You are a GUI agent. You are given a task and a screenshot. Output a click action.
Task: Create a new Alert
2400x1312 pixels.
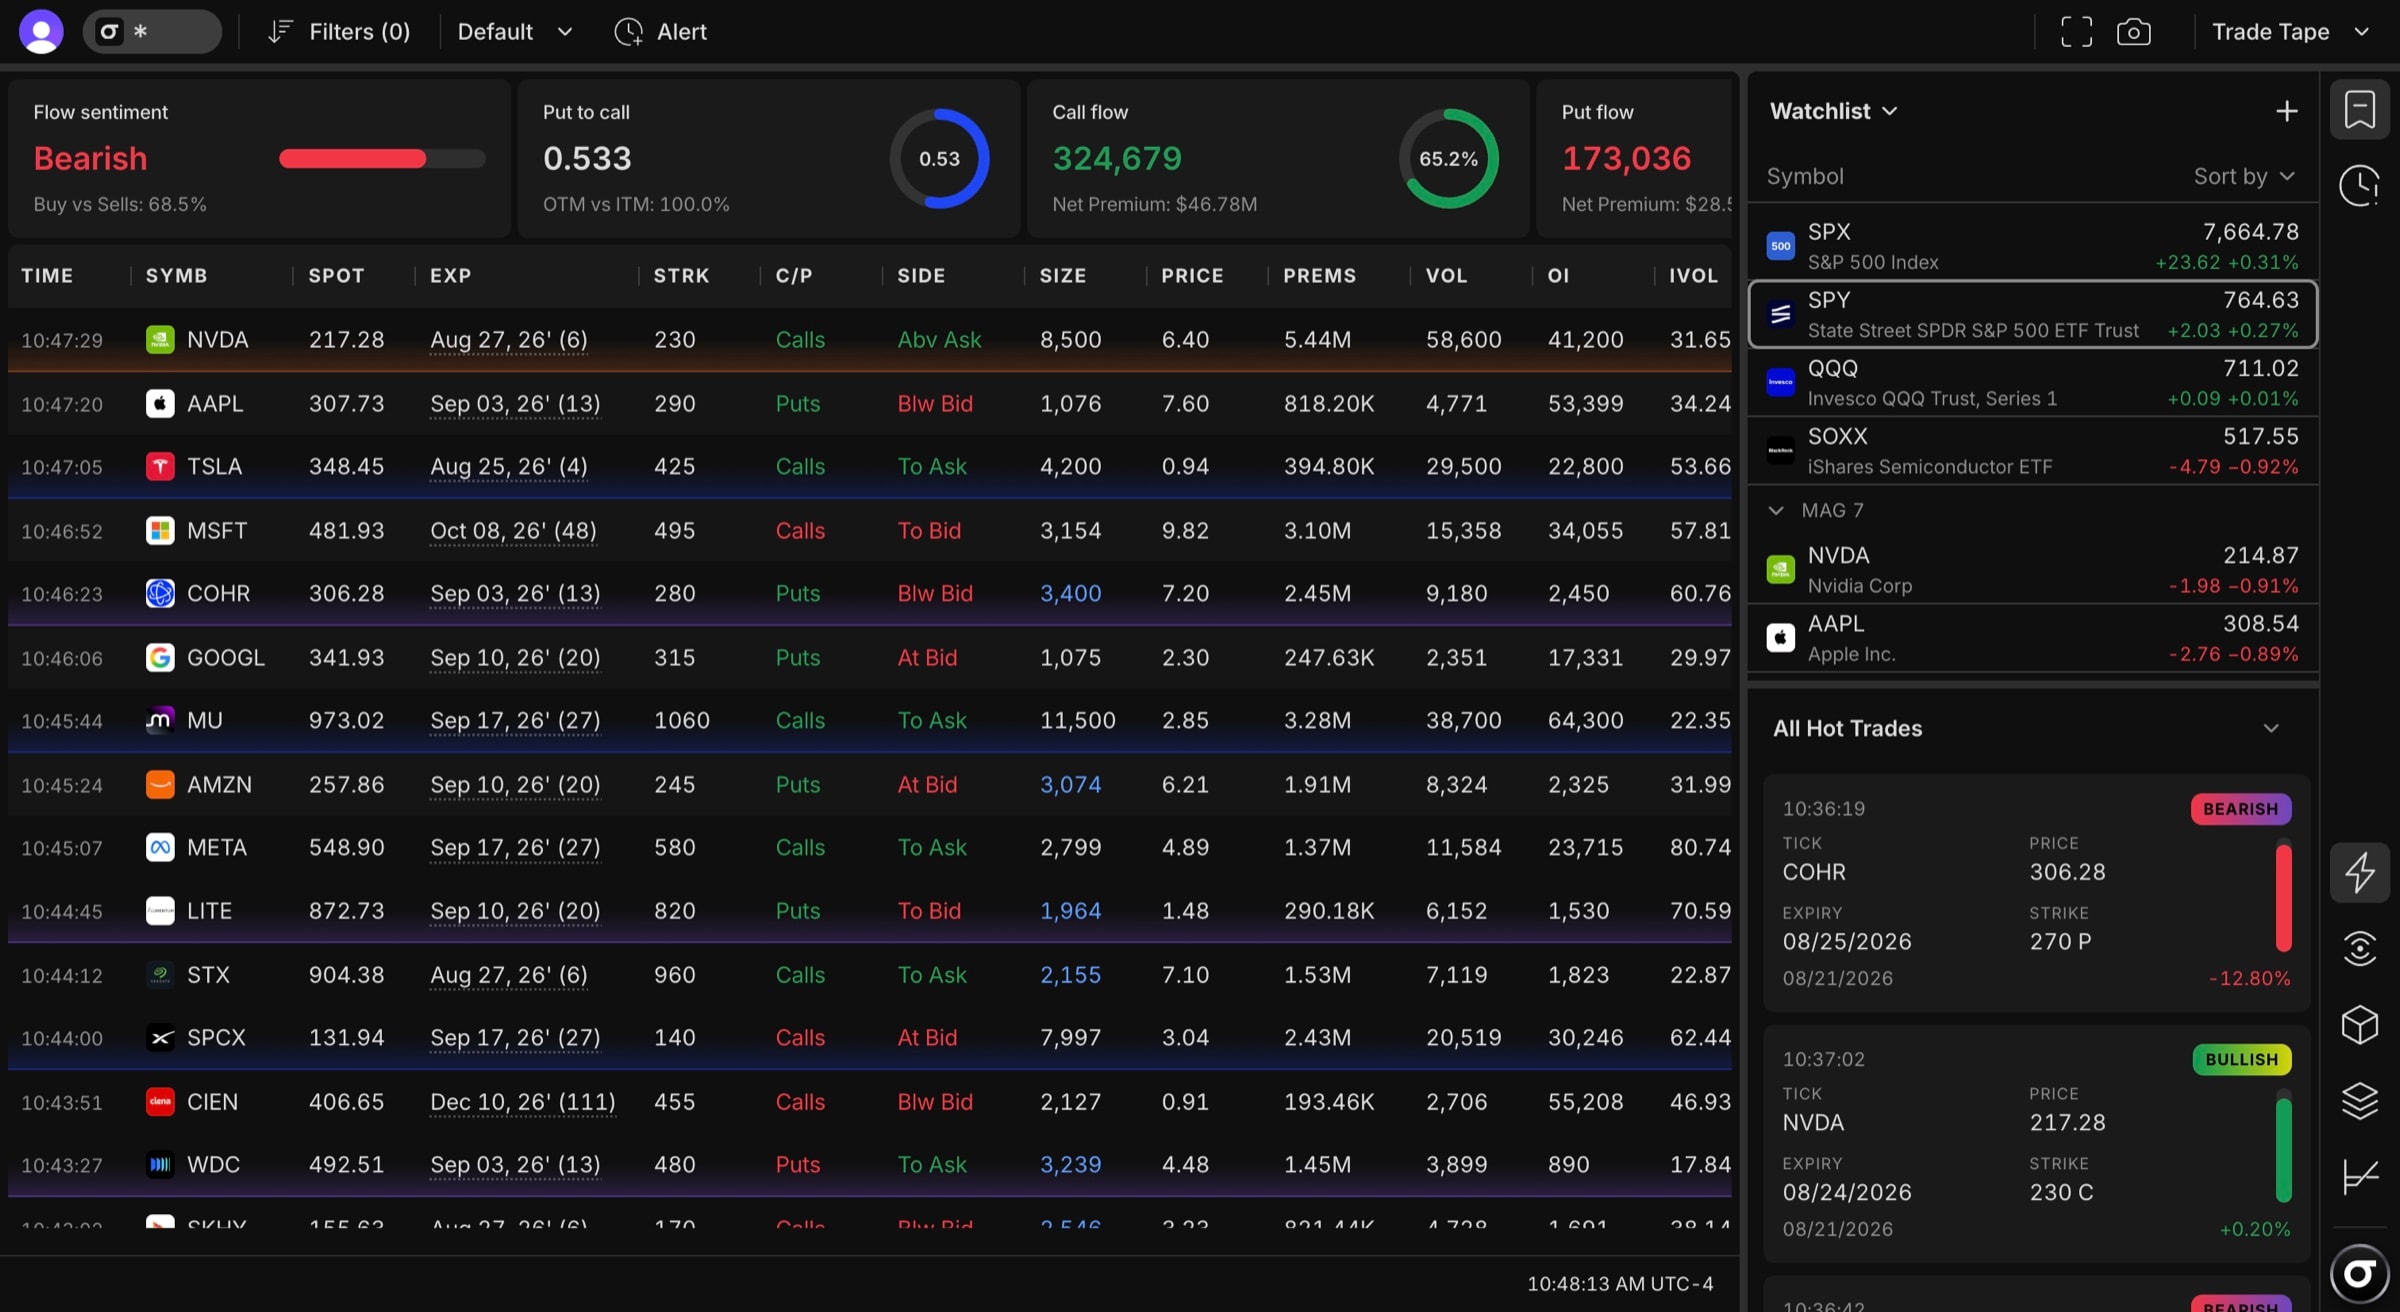tap(661, 32)
